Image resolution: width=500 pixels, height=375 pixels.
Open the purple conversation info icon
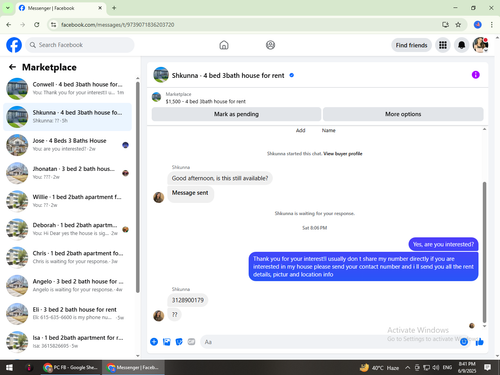click(x=475, y=75)
